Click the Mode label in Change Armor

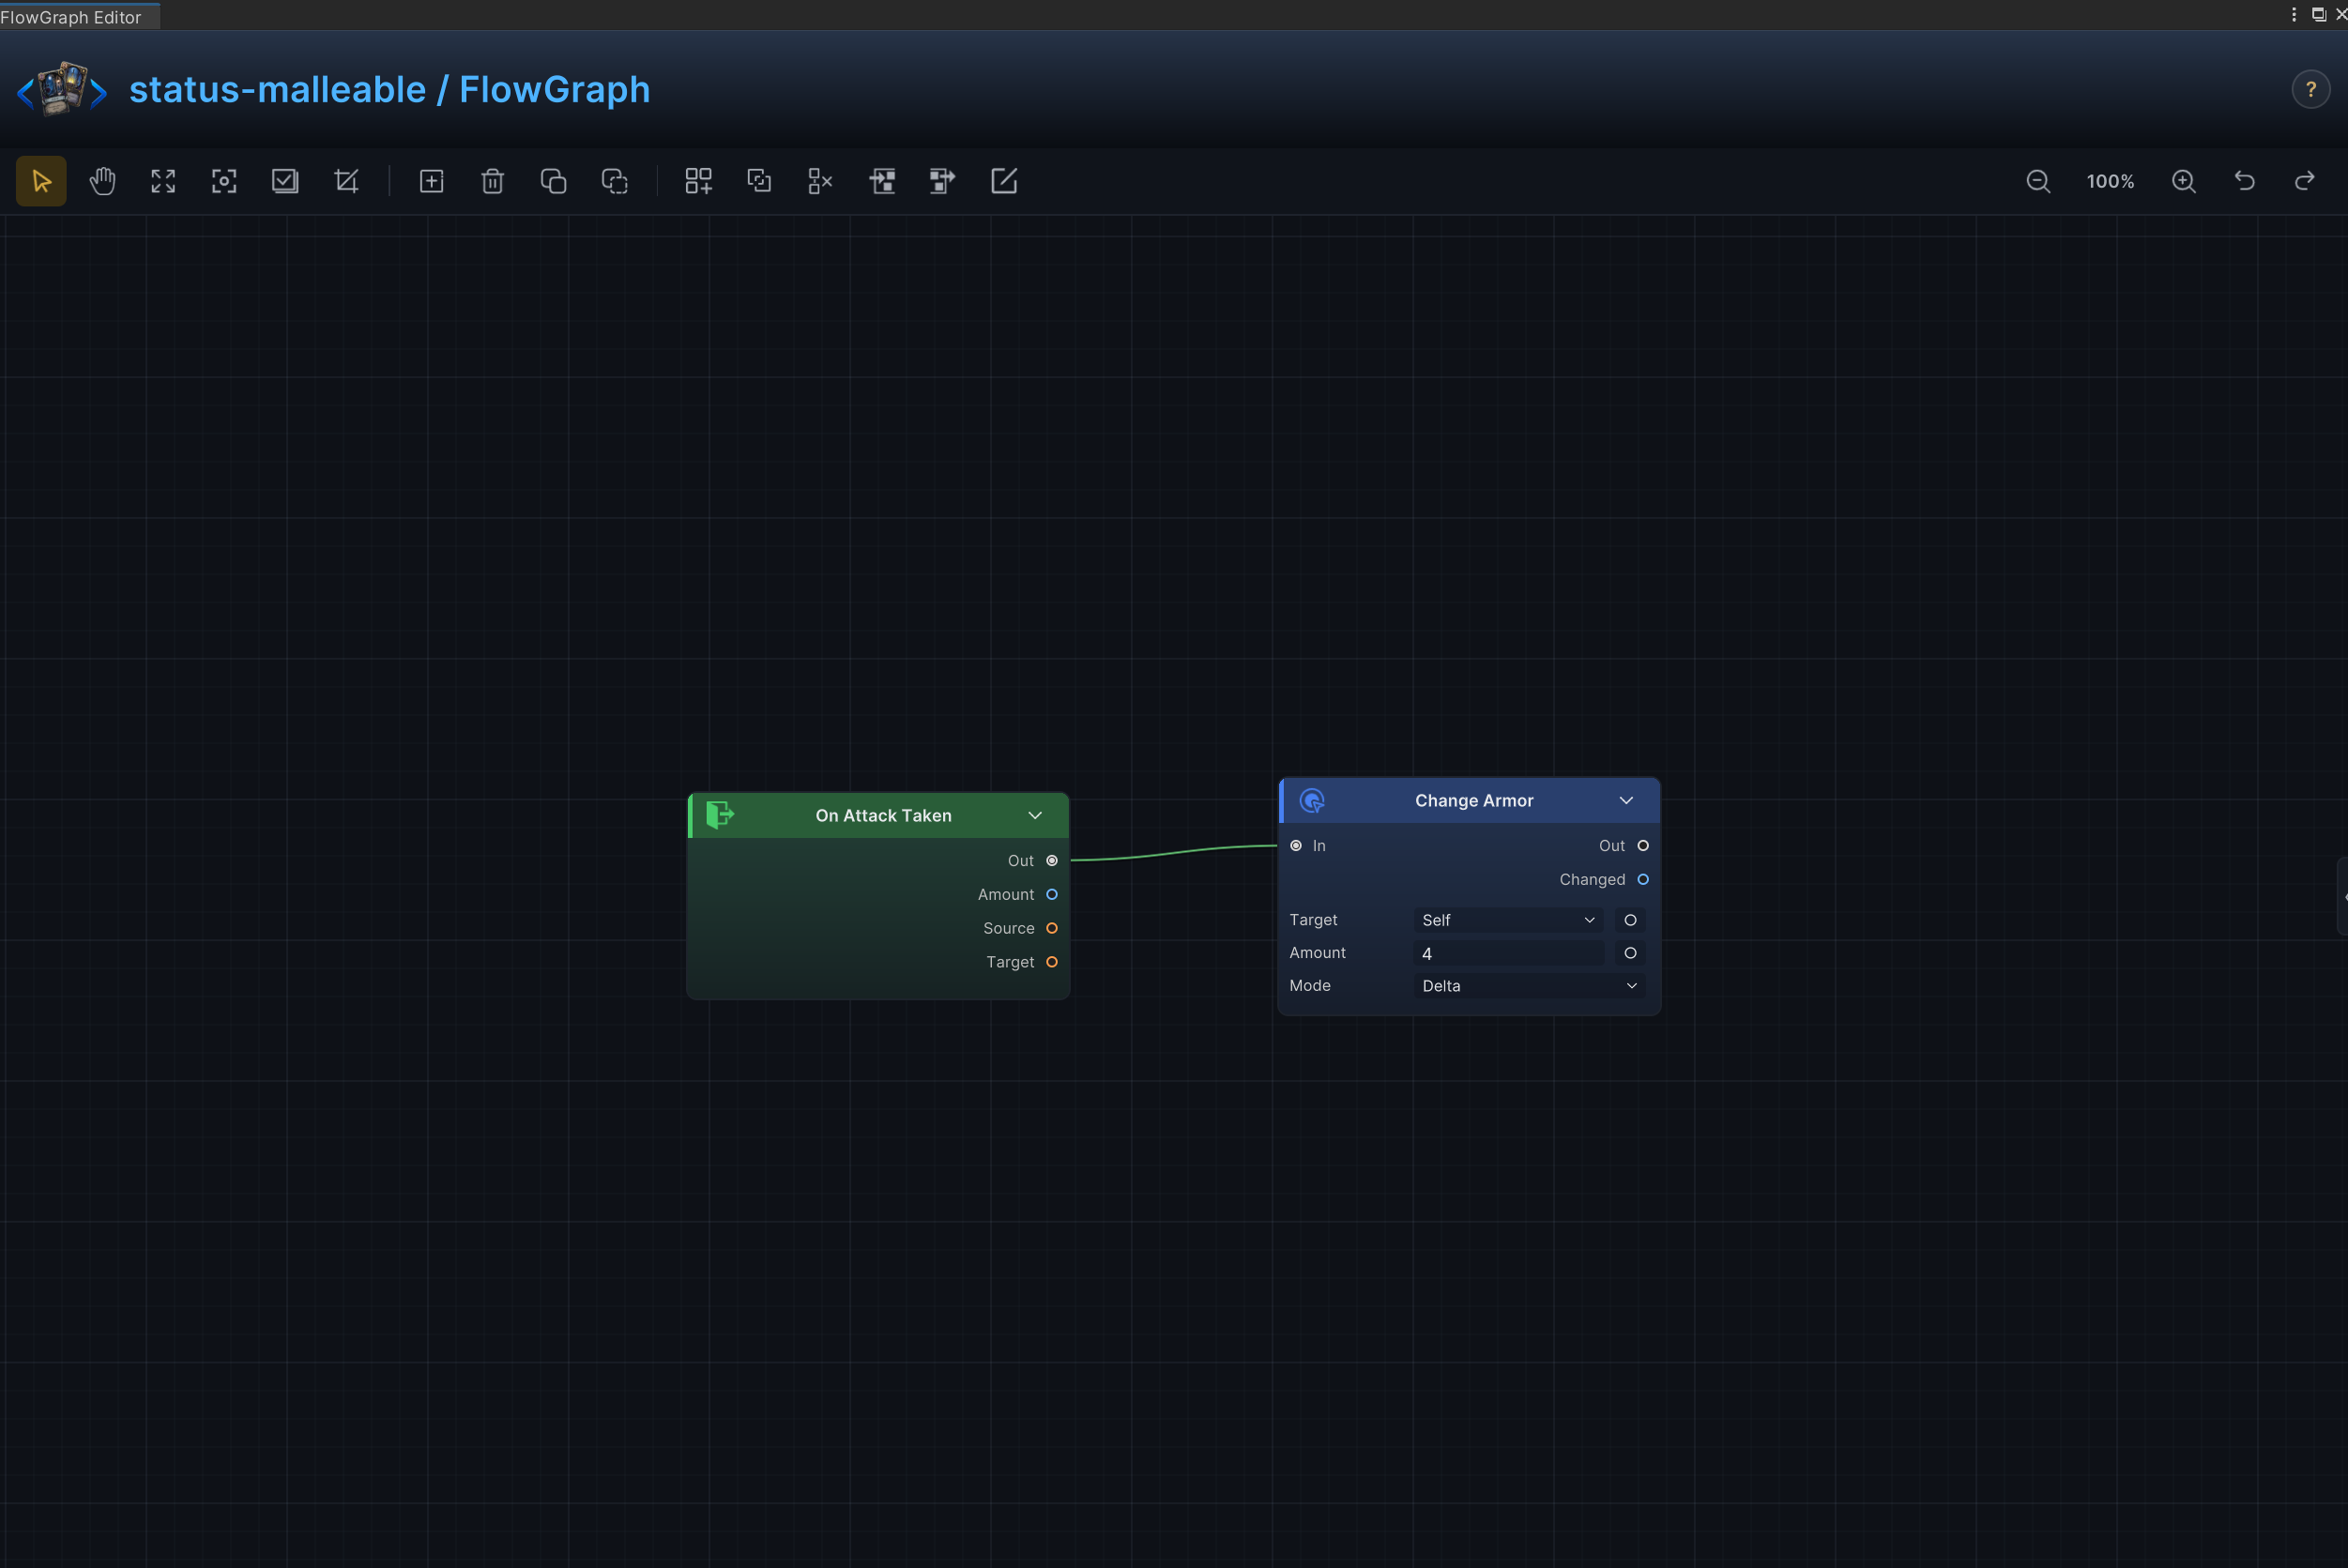[x=1310, y=986]
